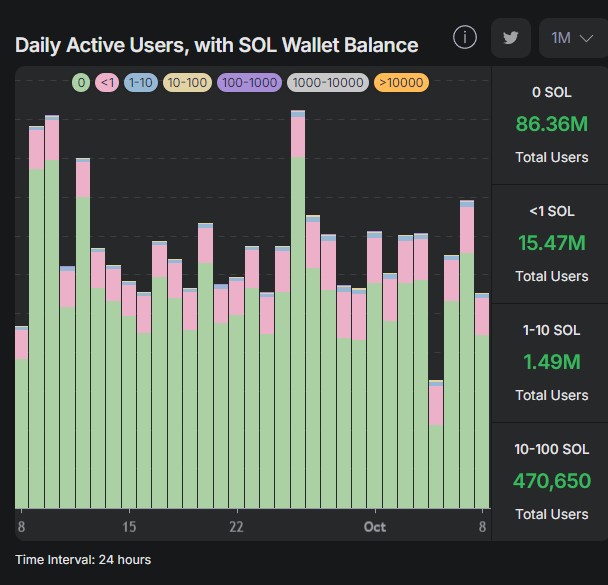Select the 0 SOL total users card
Viewport: 608px width, 585px height.
[551, 125]
